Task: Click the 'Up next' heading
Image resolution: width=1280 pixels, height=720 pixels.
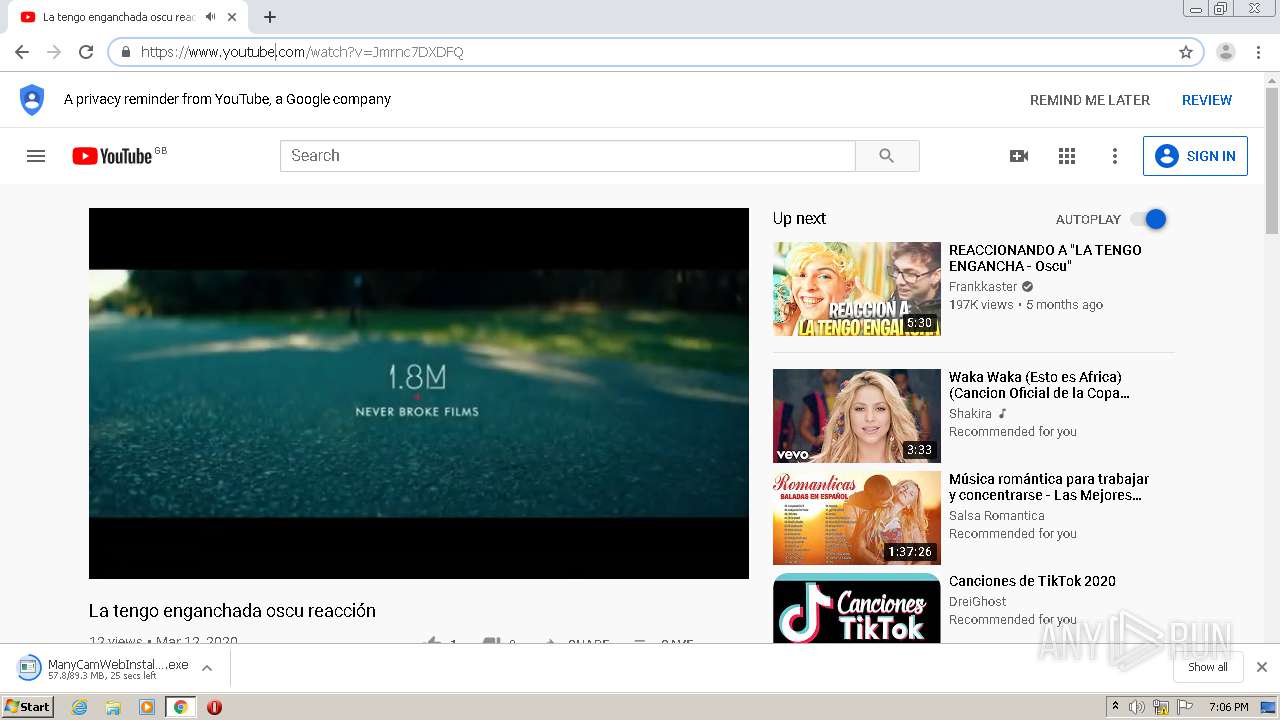Action: (x=799, y=219)
